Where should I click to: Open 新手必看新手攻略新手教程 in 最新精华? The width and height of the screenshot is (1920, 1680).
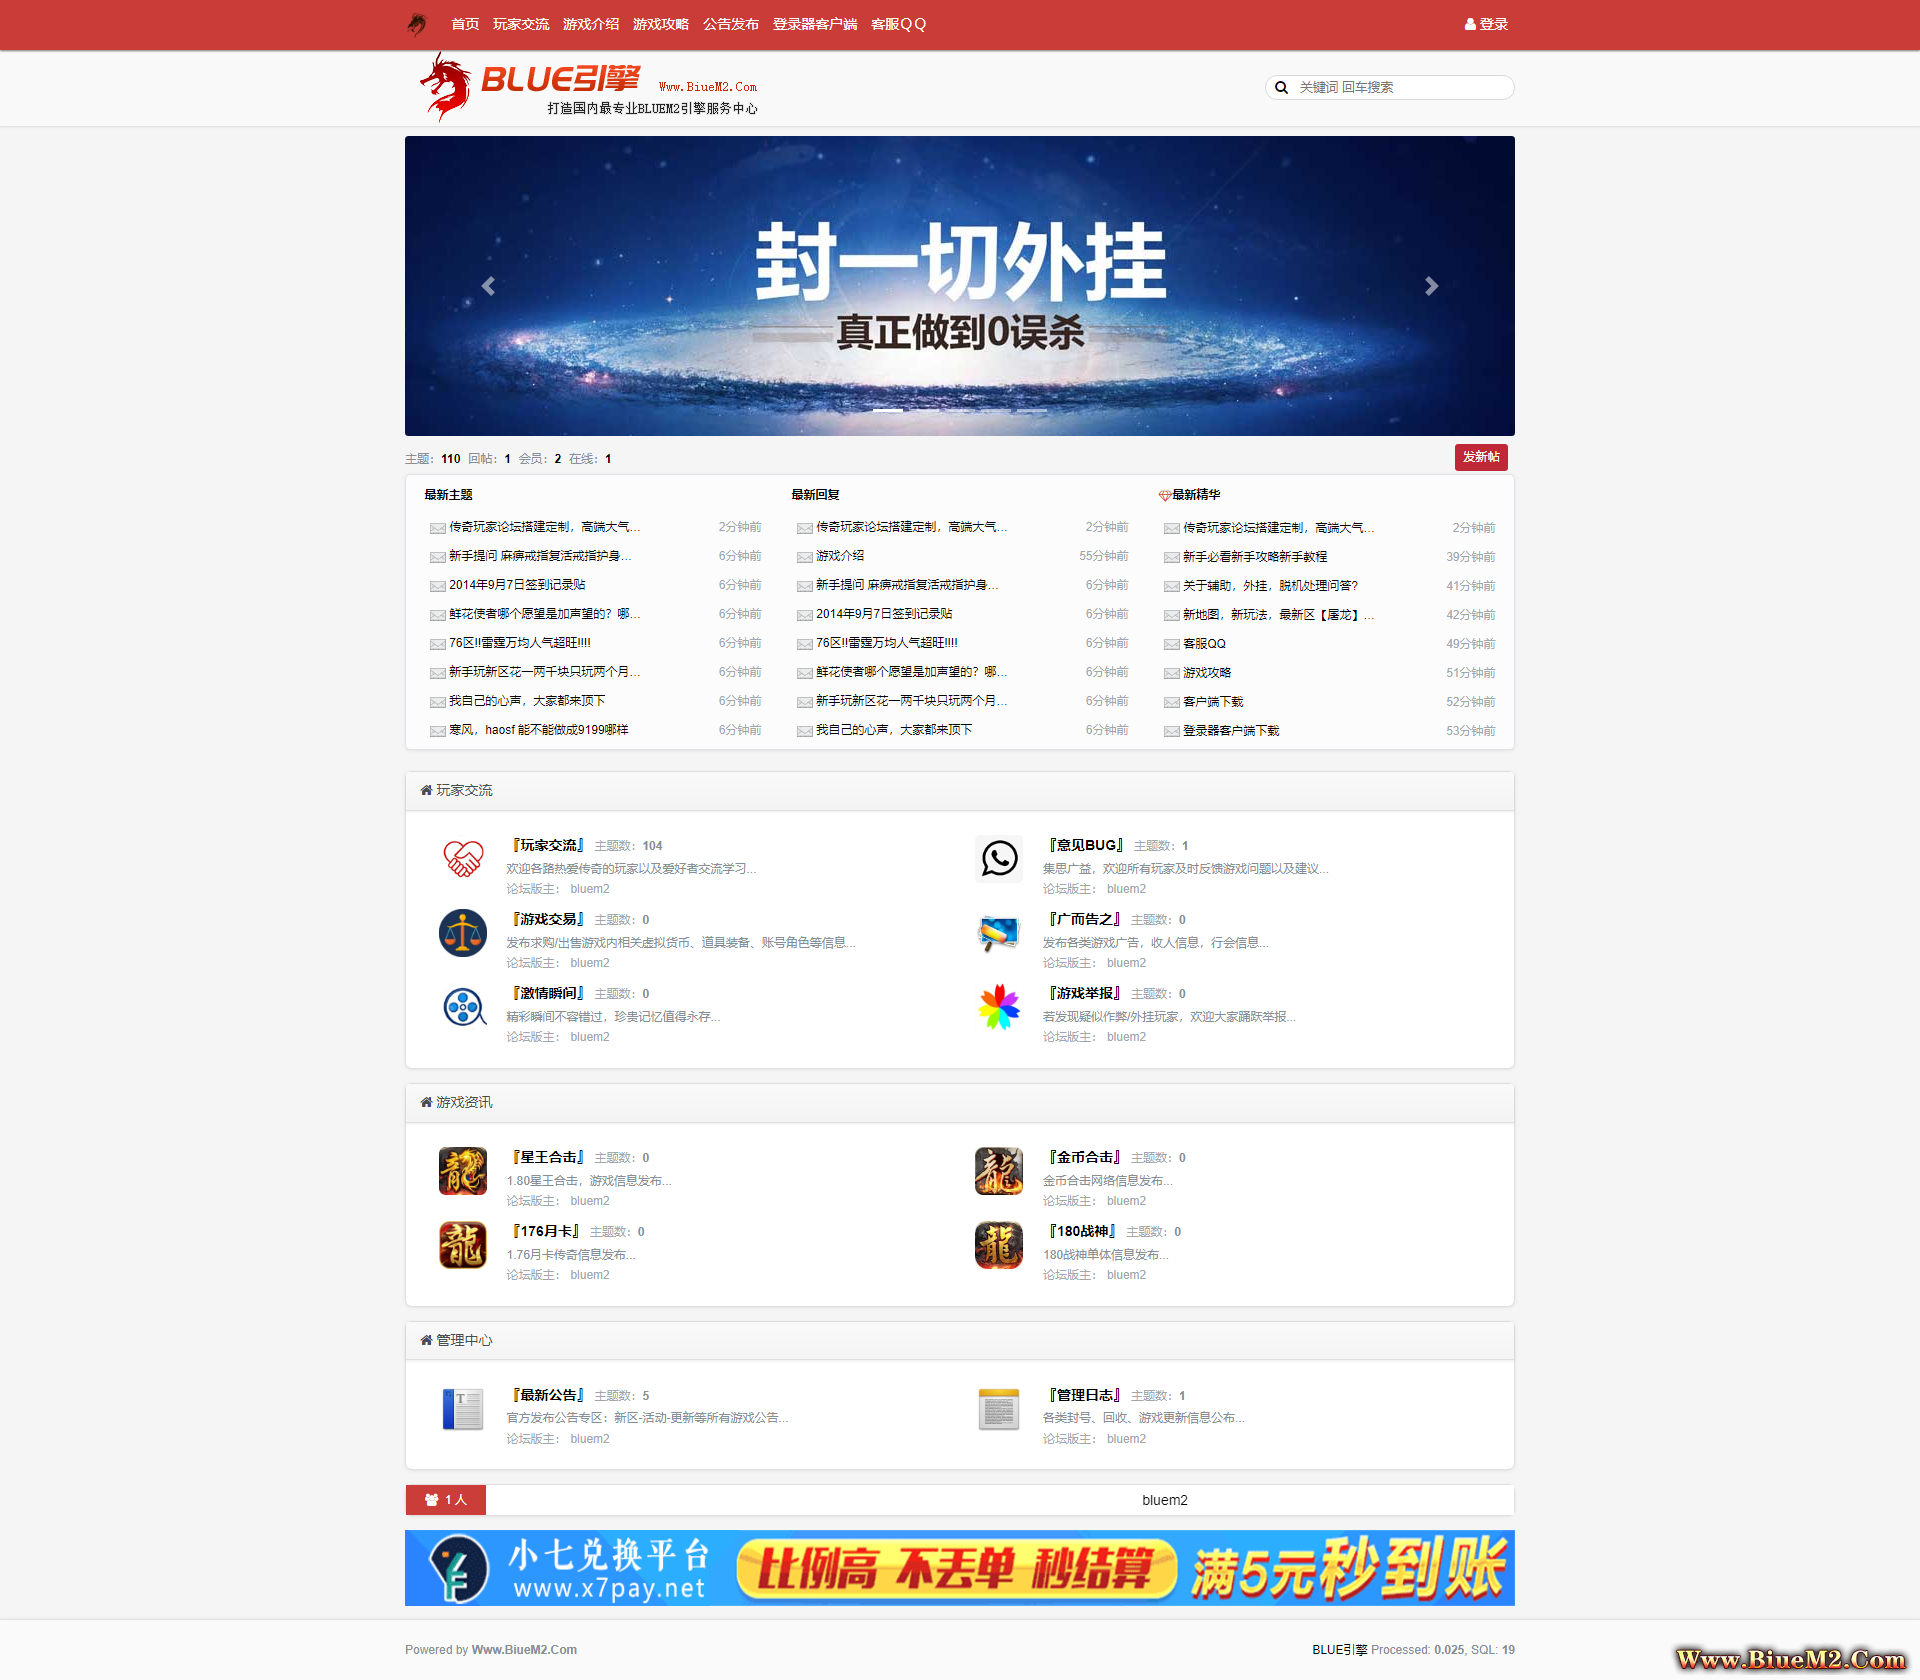pyautogui.click(x=1255, y=557)
